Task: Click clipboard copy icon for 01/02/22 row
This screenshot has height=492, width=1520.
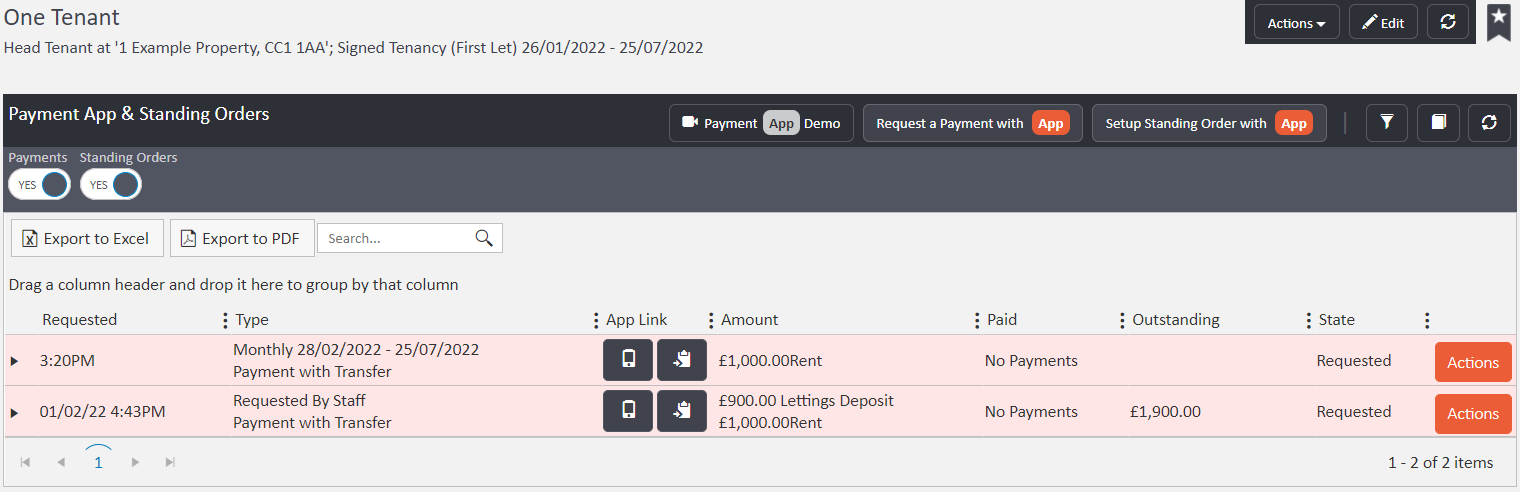Action: [x=682, y=411]
